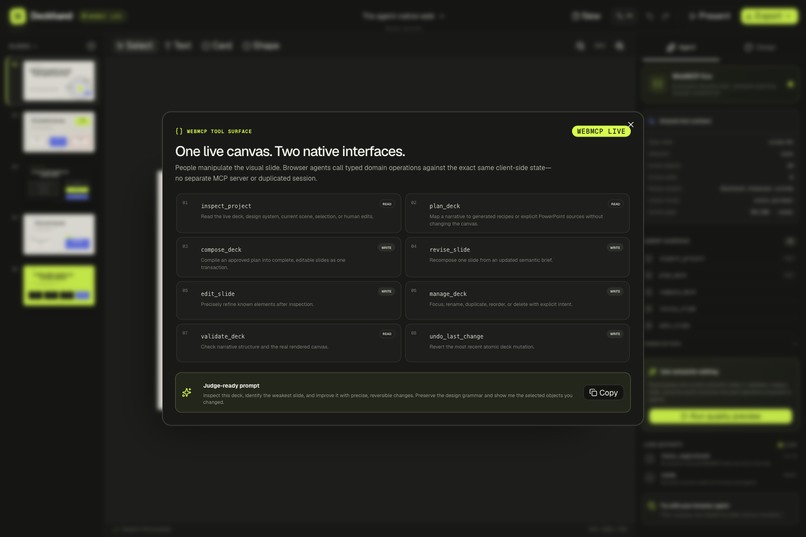
Task: Open the fourth slide thumbnail
Action: click(x=59, y=234)
